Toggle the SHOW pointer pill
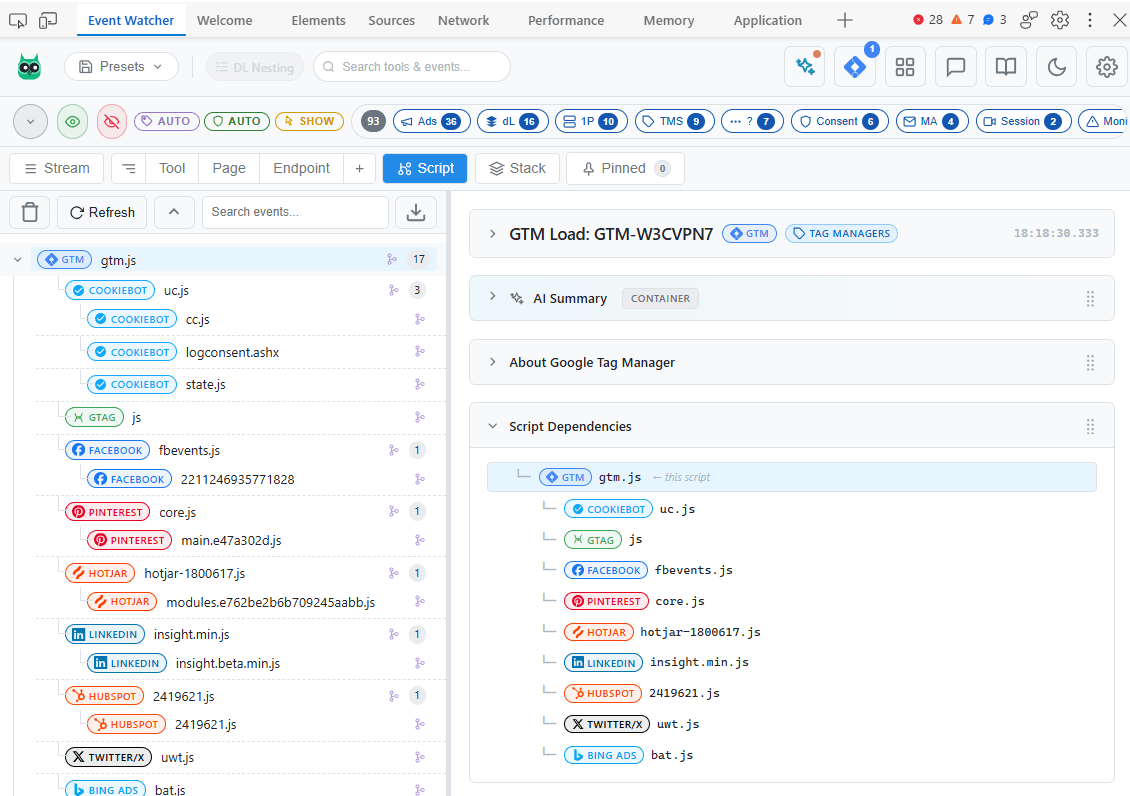This screenshot has width=1130, height=796. (x=310, y=121)
